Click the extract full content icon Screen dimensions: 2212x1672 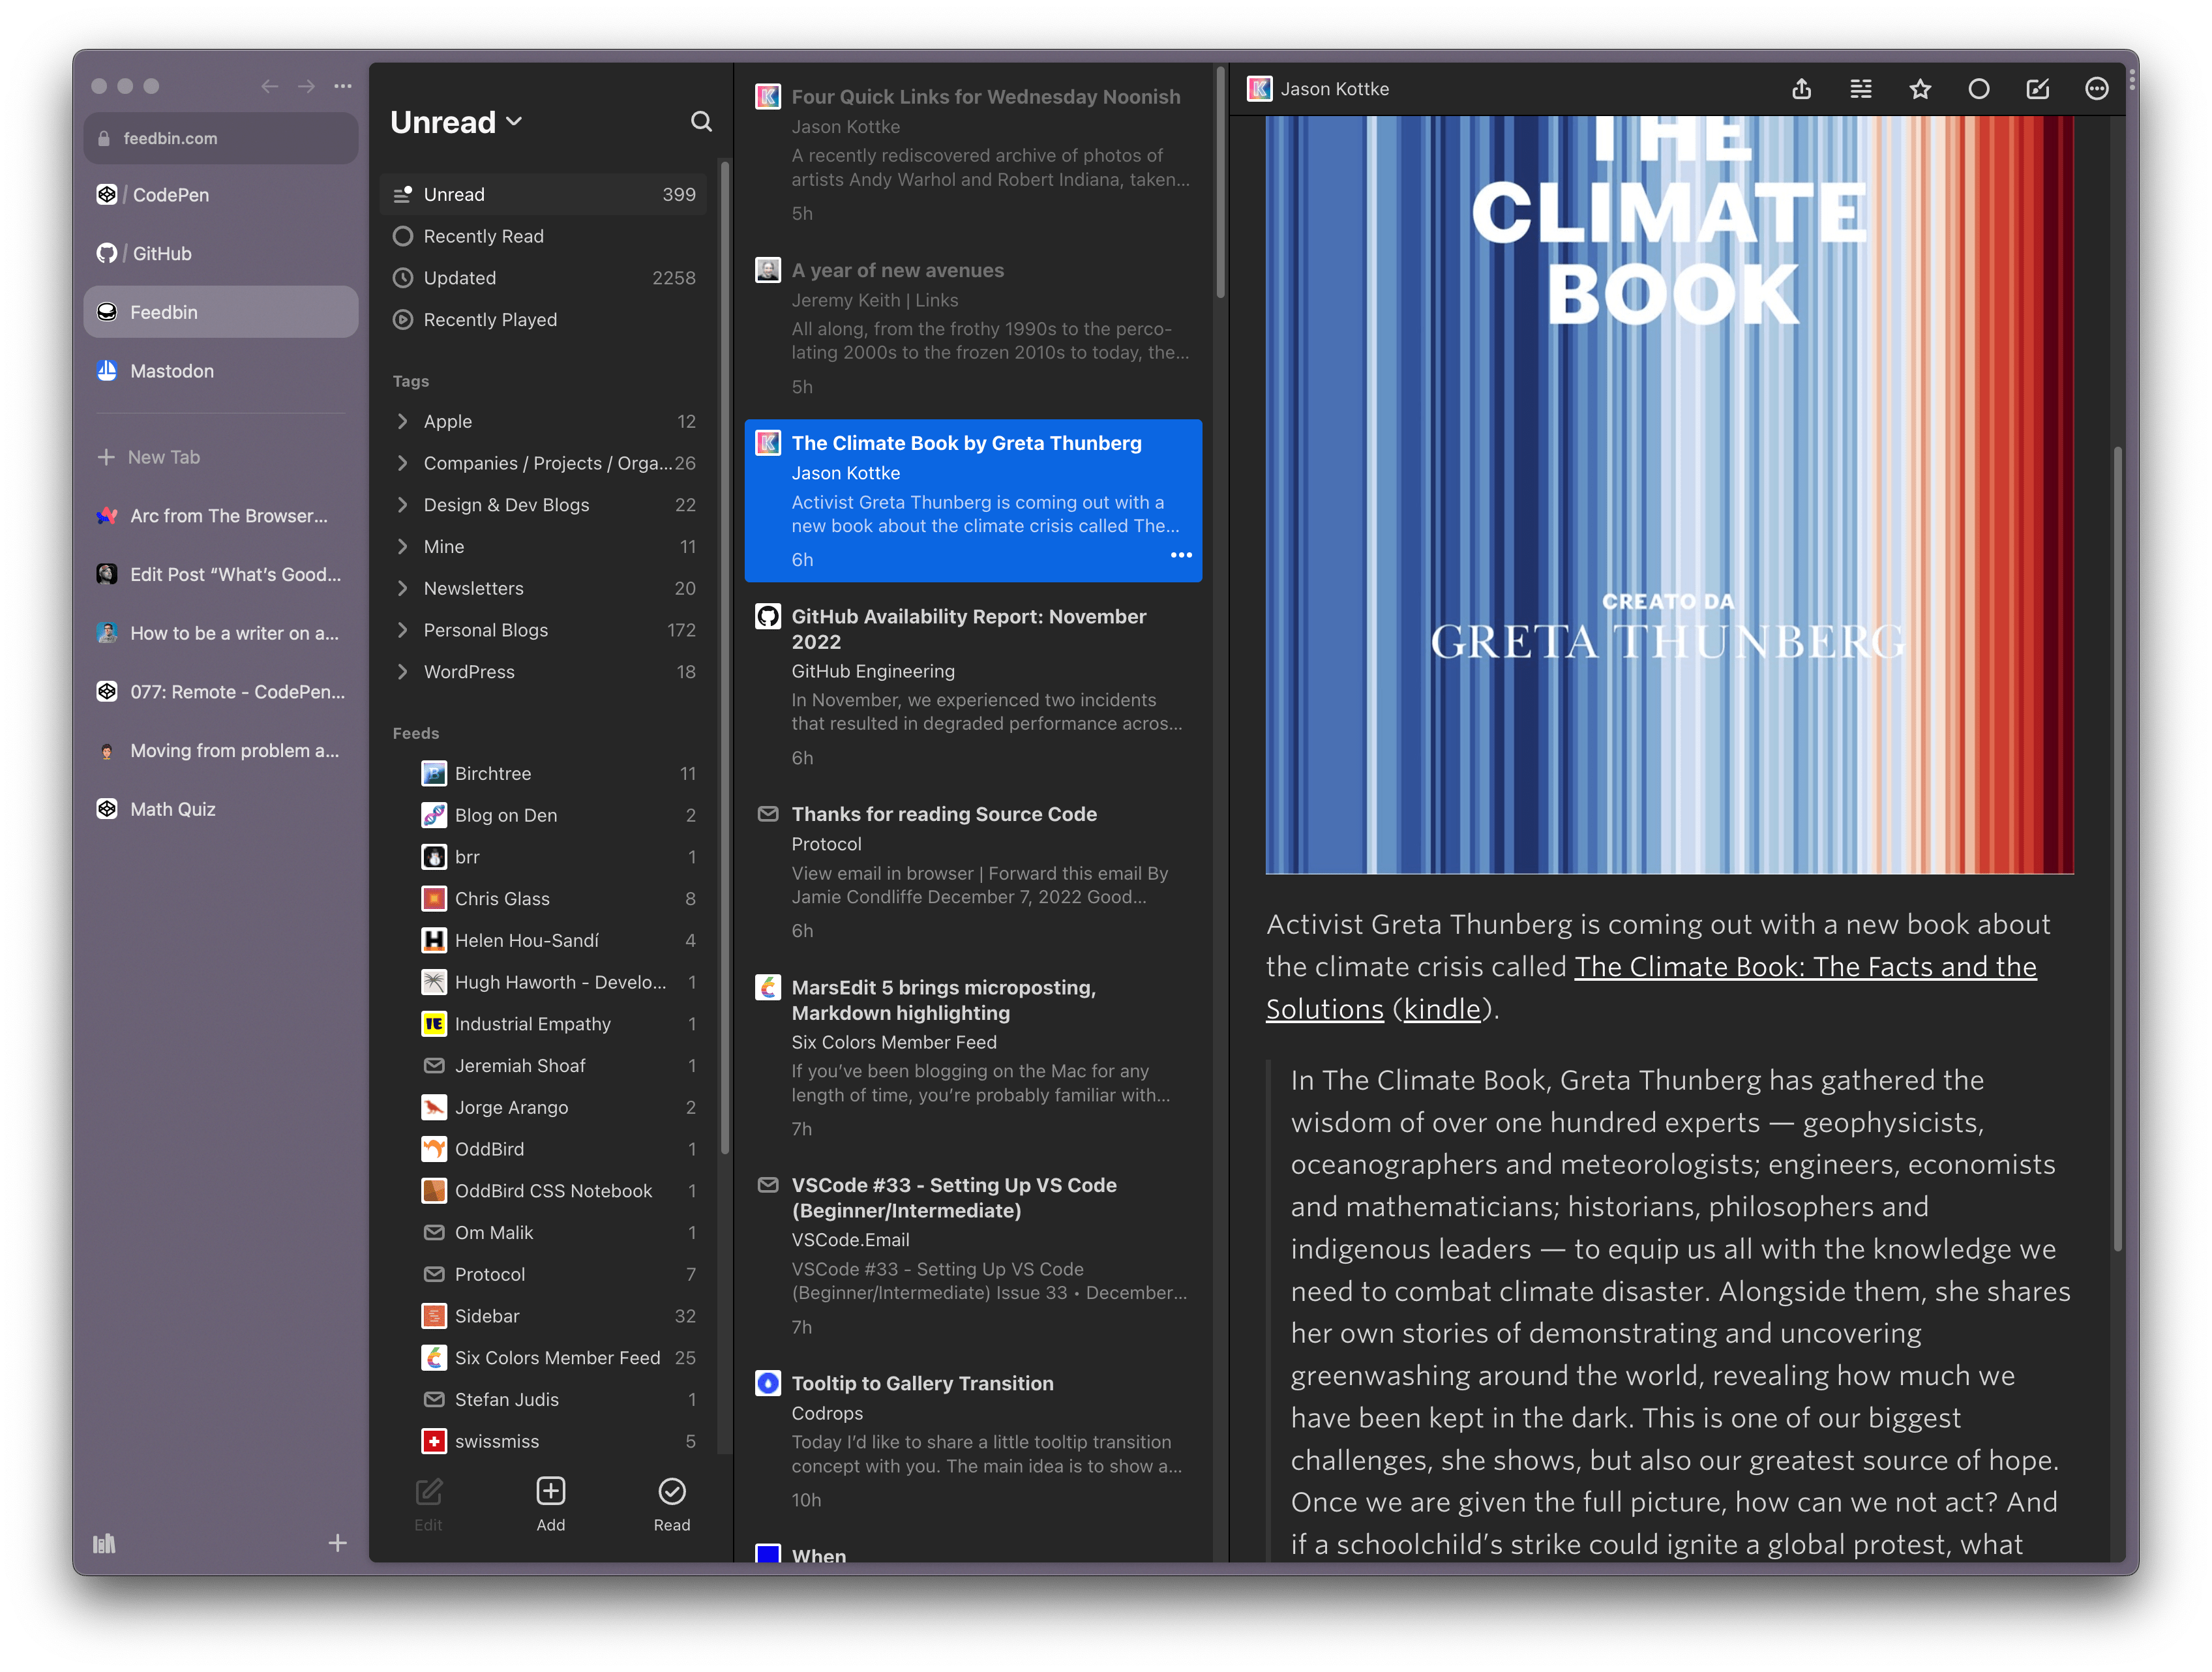1860,89
